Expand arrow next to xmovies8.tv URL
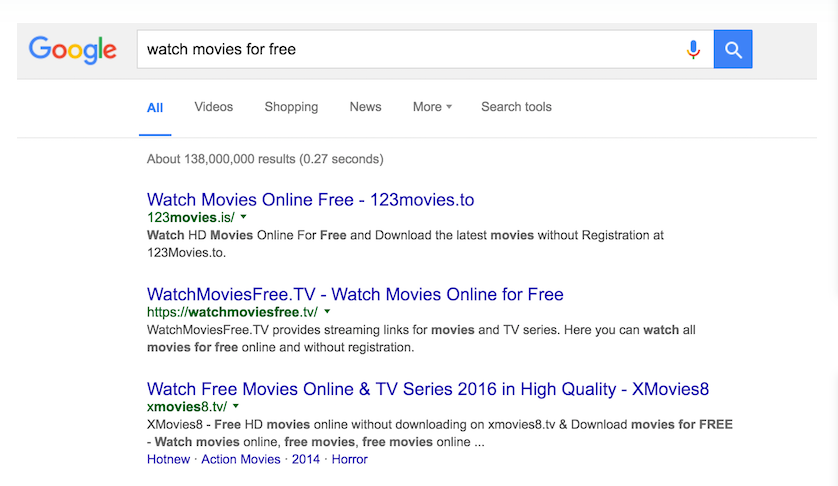Image resolution: width=838 pixels, height=486 pixels. point(235,407)
